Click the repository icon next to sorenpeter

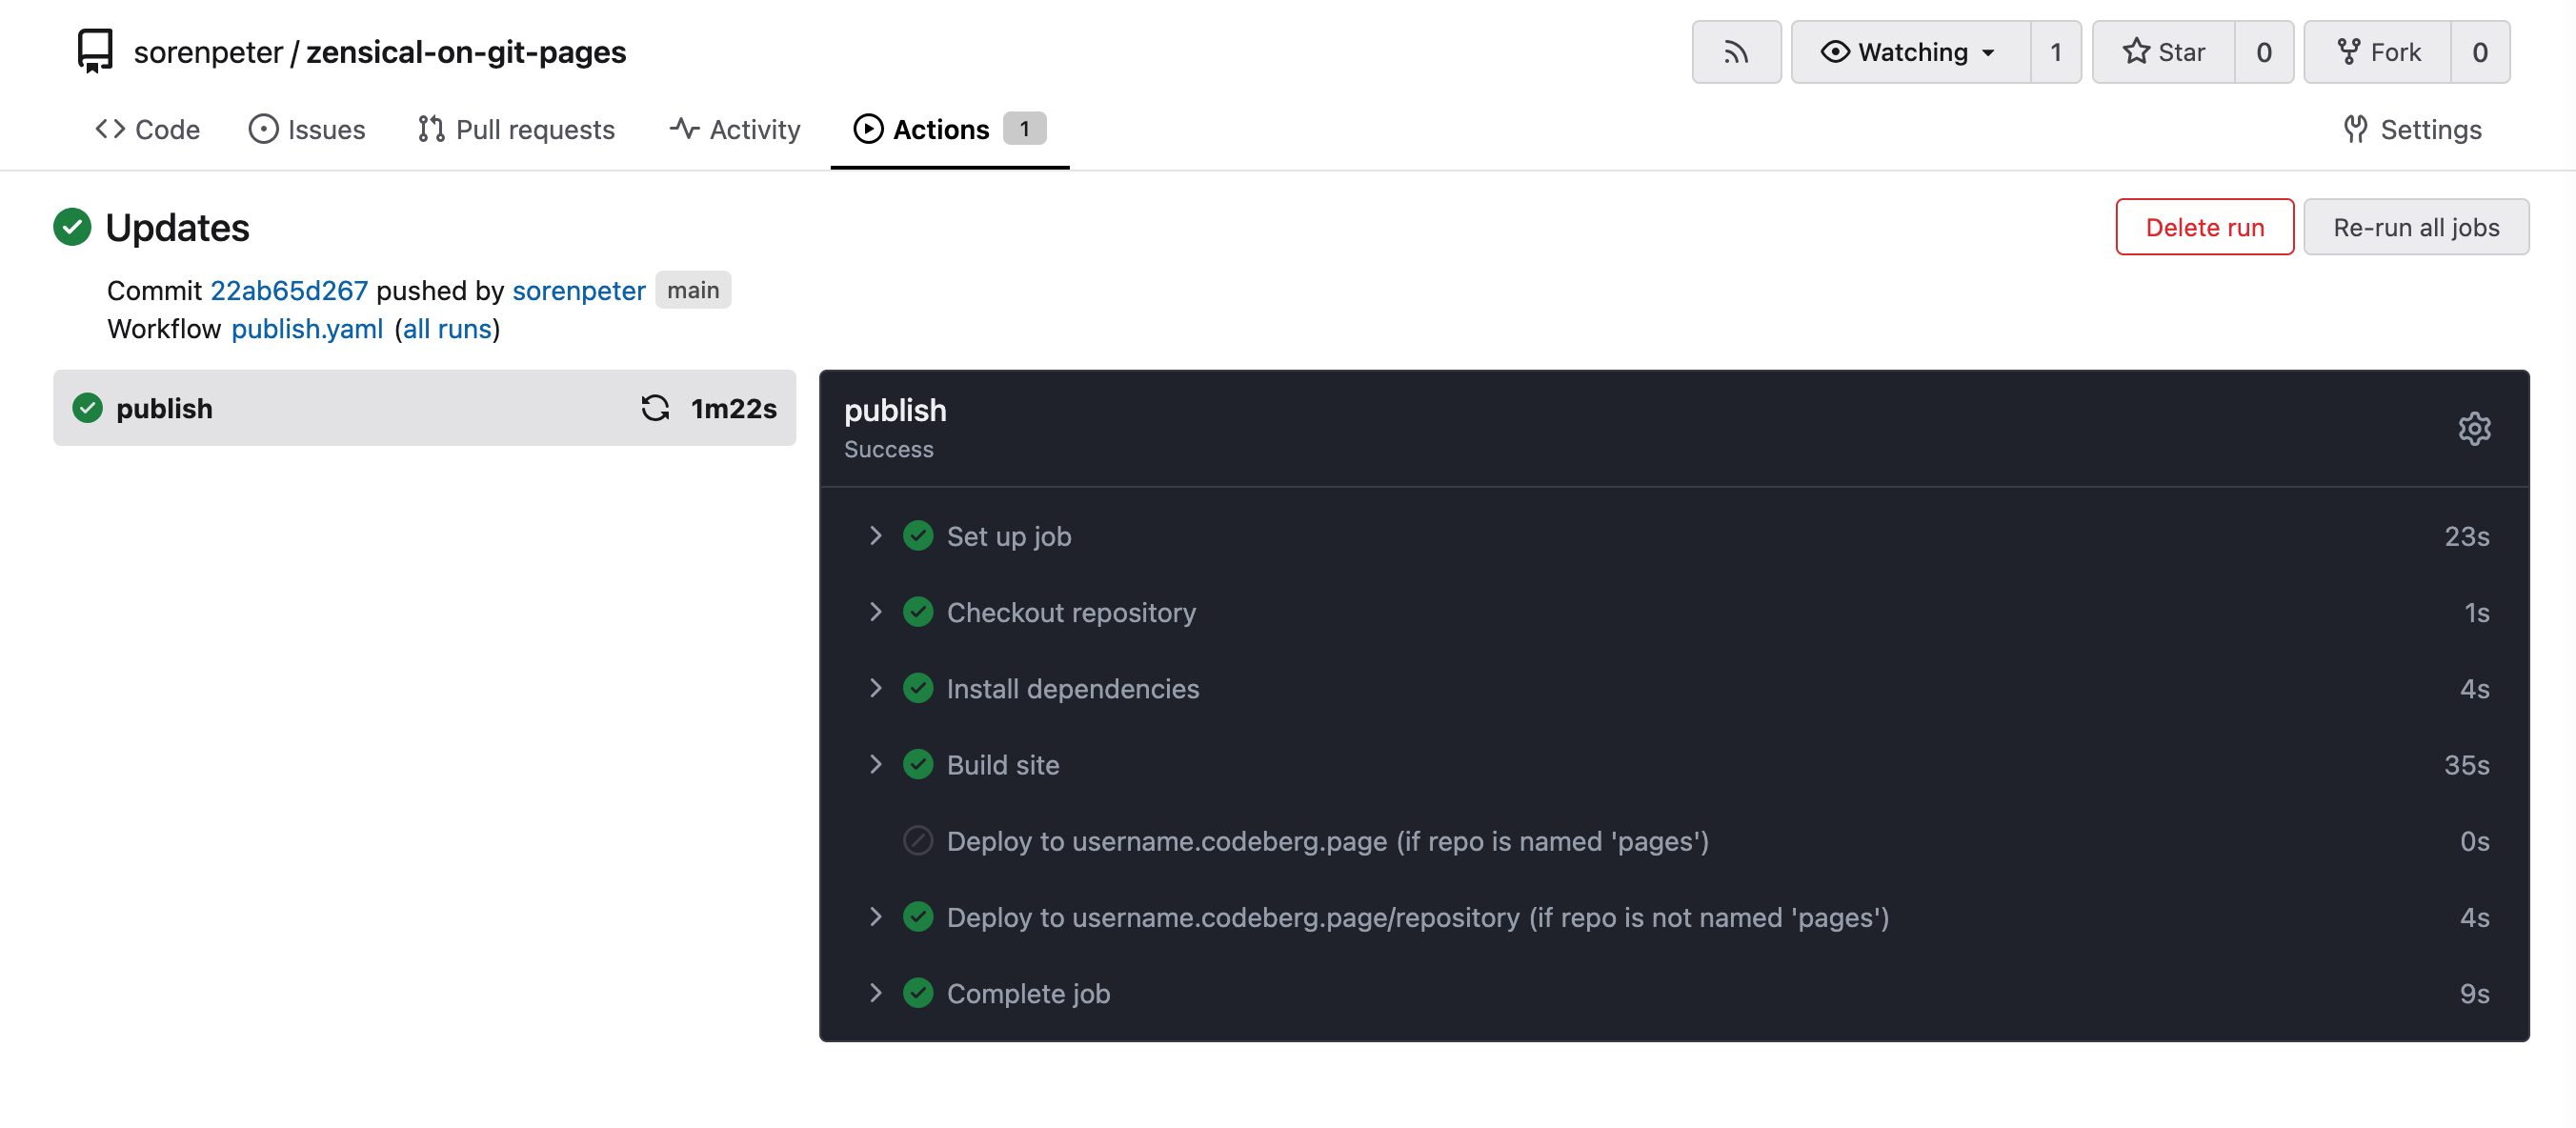[x=95, y=51]
